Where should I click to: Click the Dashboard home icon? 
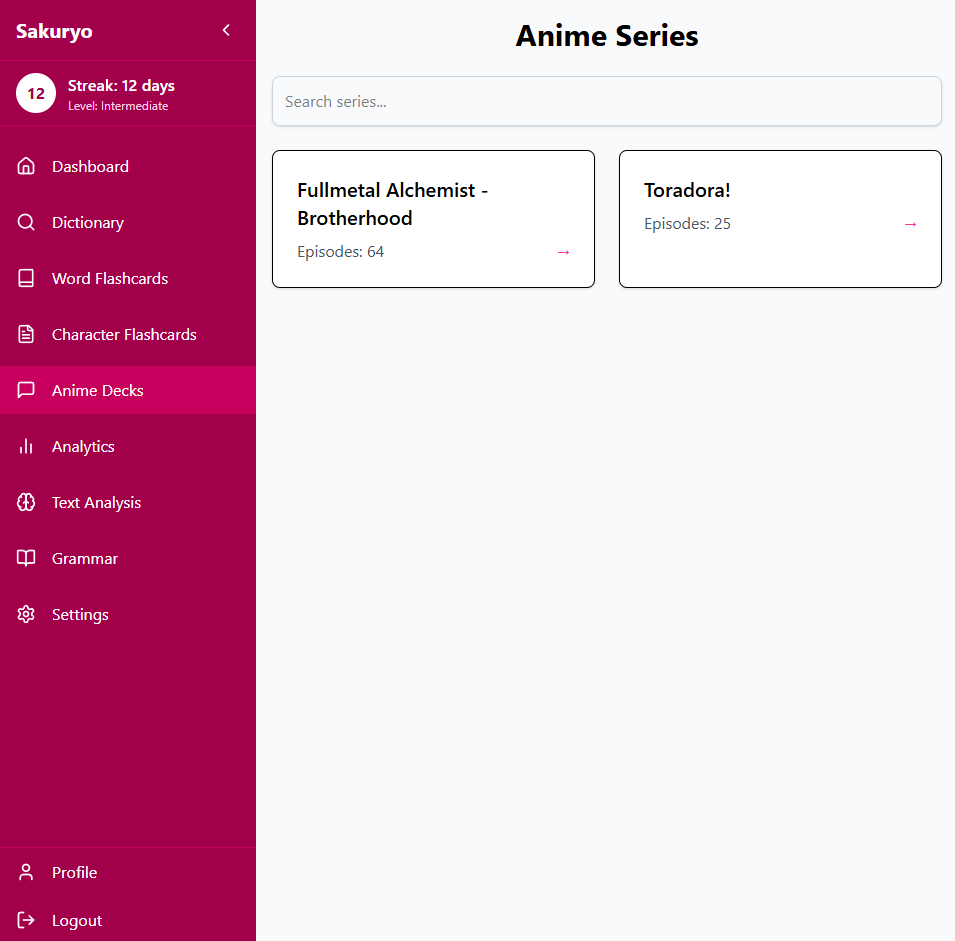click(26, 166)
